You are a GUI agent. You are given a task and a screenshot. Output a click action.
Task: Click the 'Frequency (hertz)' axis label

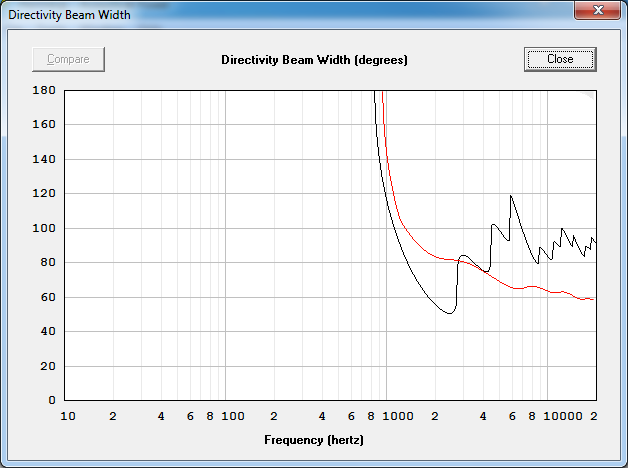pos(314,440)
